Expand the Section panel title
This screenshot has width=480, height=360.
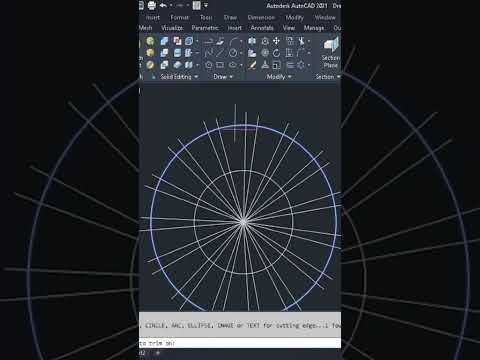pyautogui.click(x=328, y=77)
